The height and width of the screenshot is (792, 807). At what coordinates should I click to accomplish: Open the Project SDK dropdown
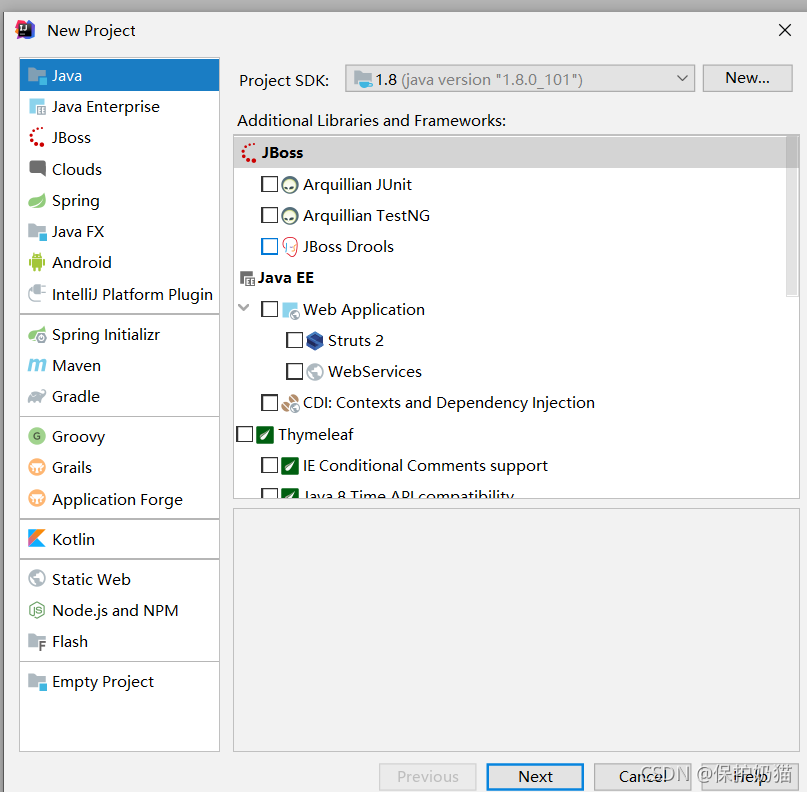click(x=520, y=79)
